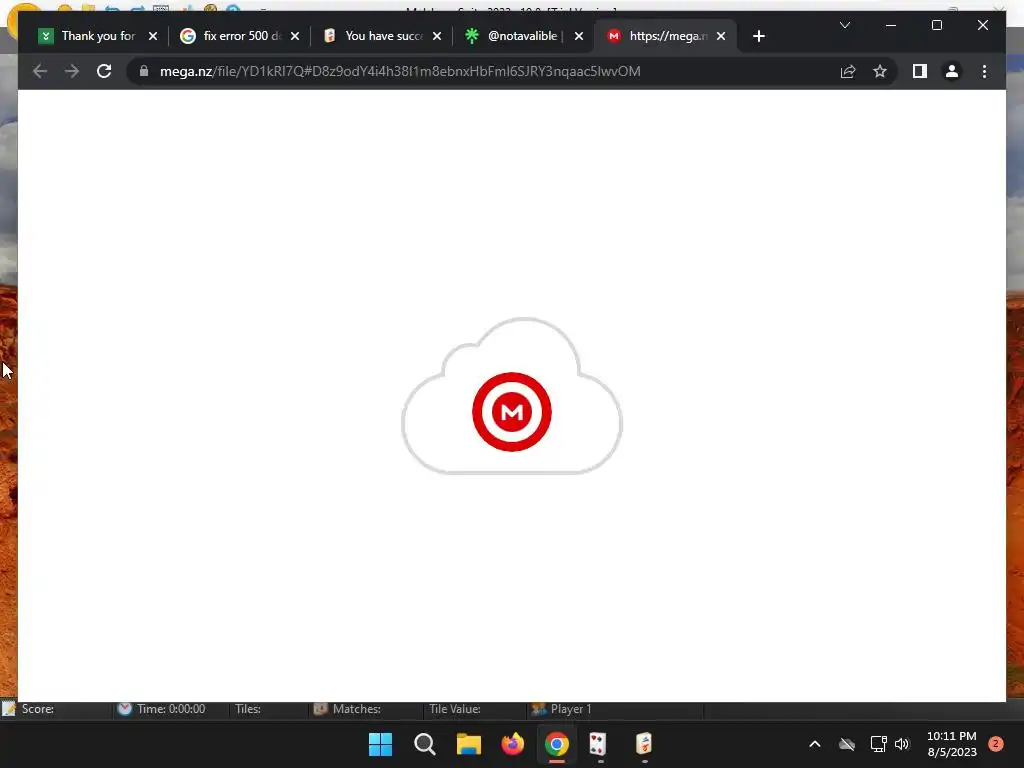
Task: Click the Tiles status bar entry
Action: click(x=248, y=709)
